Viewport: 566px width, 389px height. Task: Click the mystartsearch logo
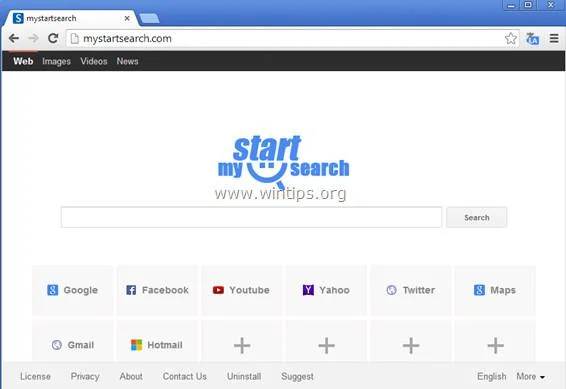click(x=284, y=161)
